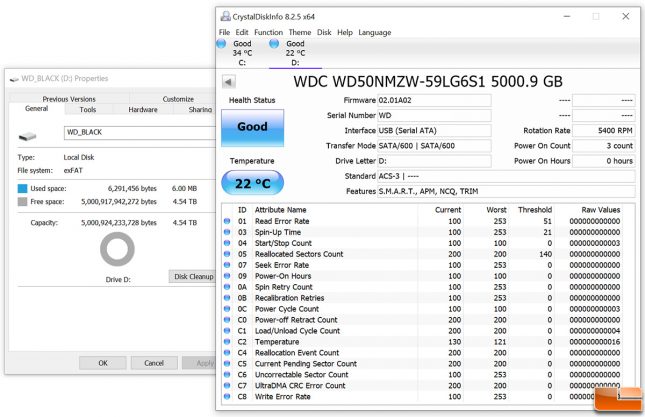Click status dot for Read Error Rate

227,221
